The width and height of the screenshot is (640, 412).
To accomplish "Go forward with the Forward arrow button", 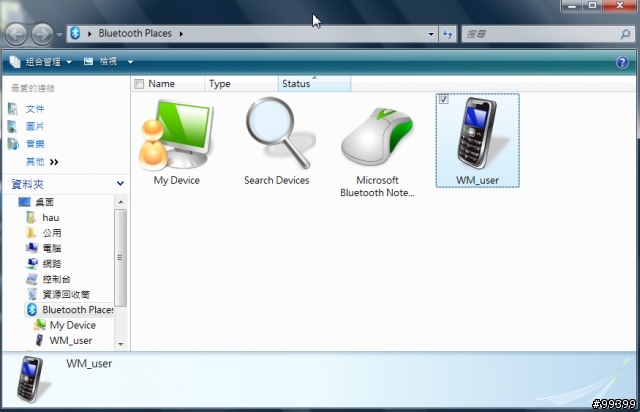I will 42,34.
